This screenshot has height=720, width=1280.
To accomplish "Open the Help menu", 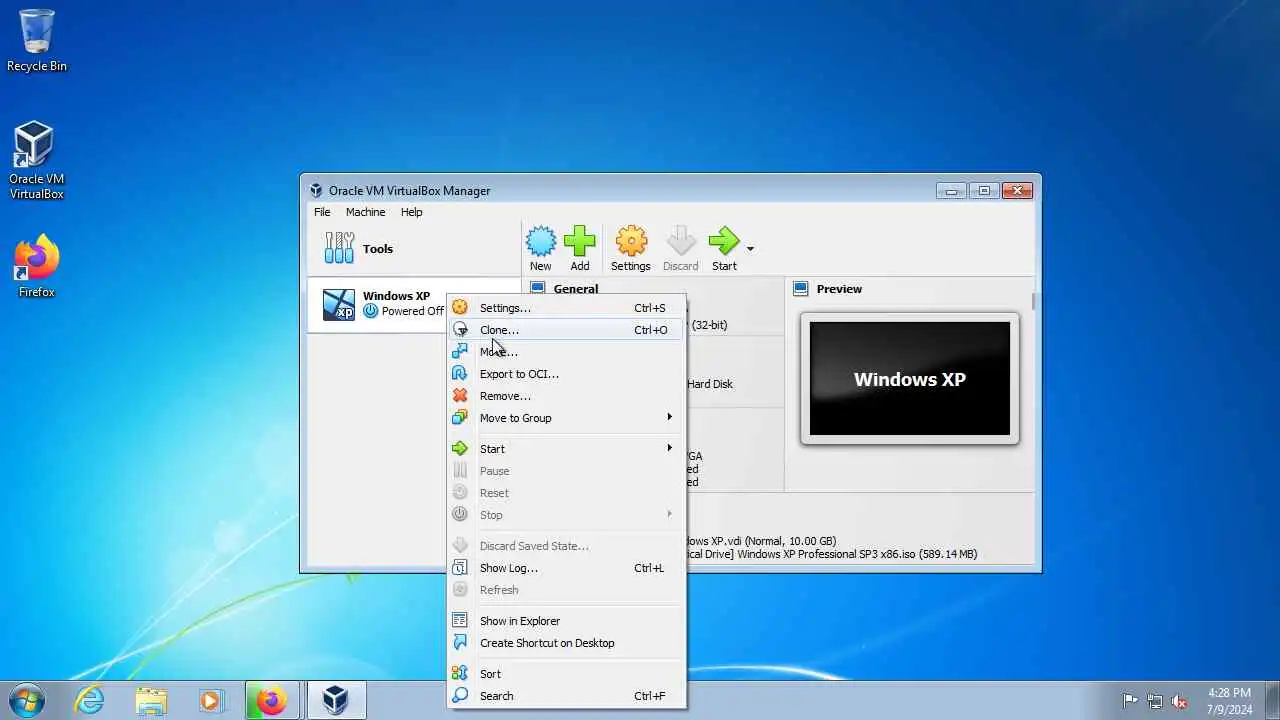I will point(412,212).
